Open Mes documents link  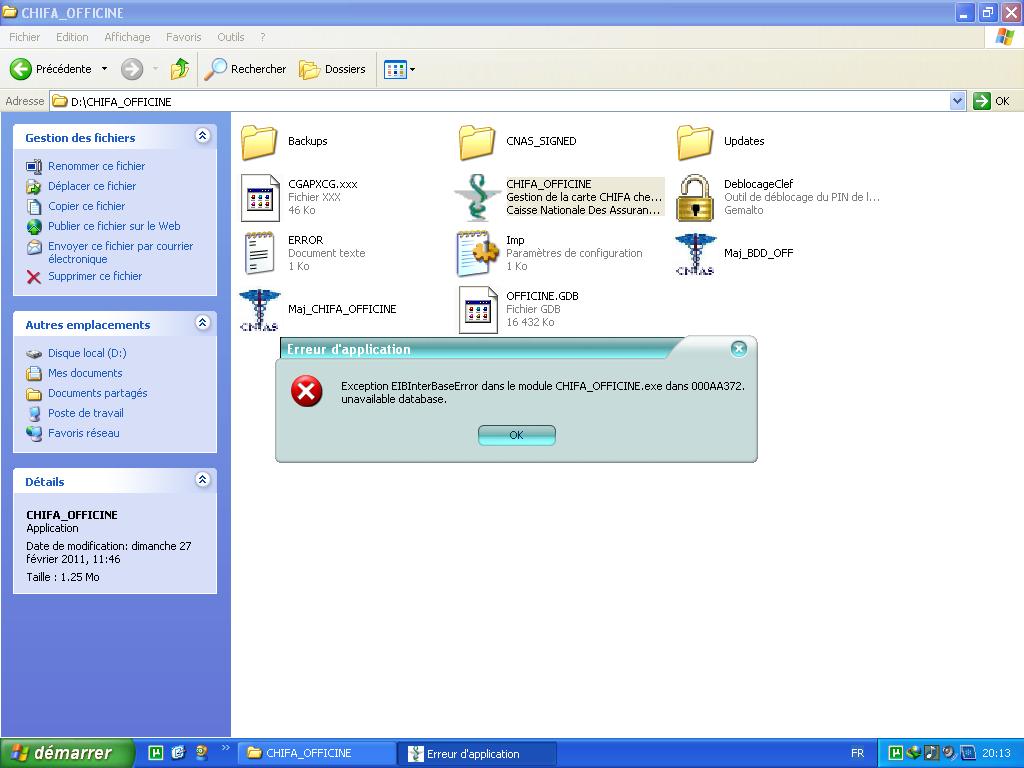[x=85, y=374]
